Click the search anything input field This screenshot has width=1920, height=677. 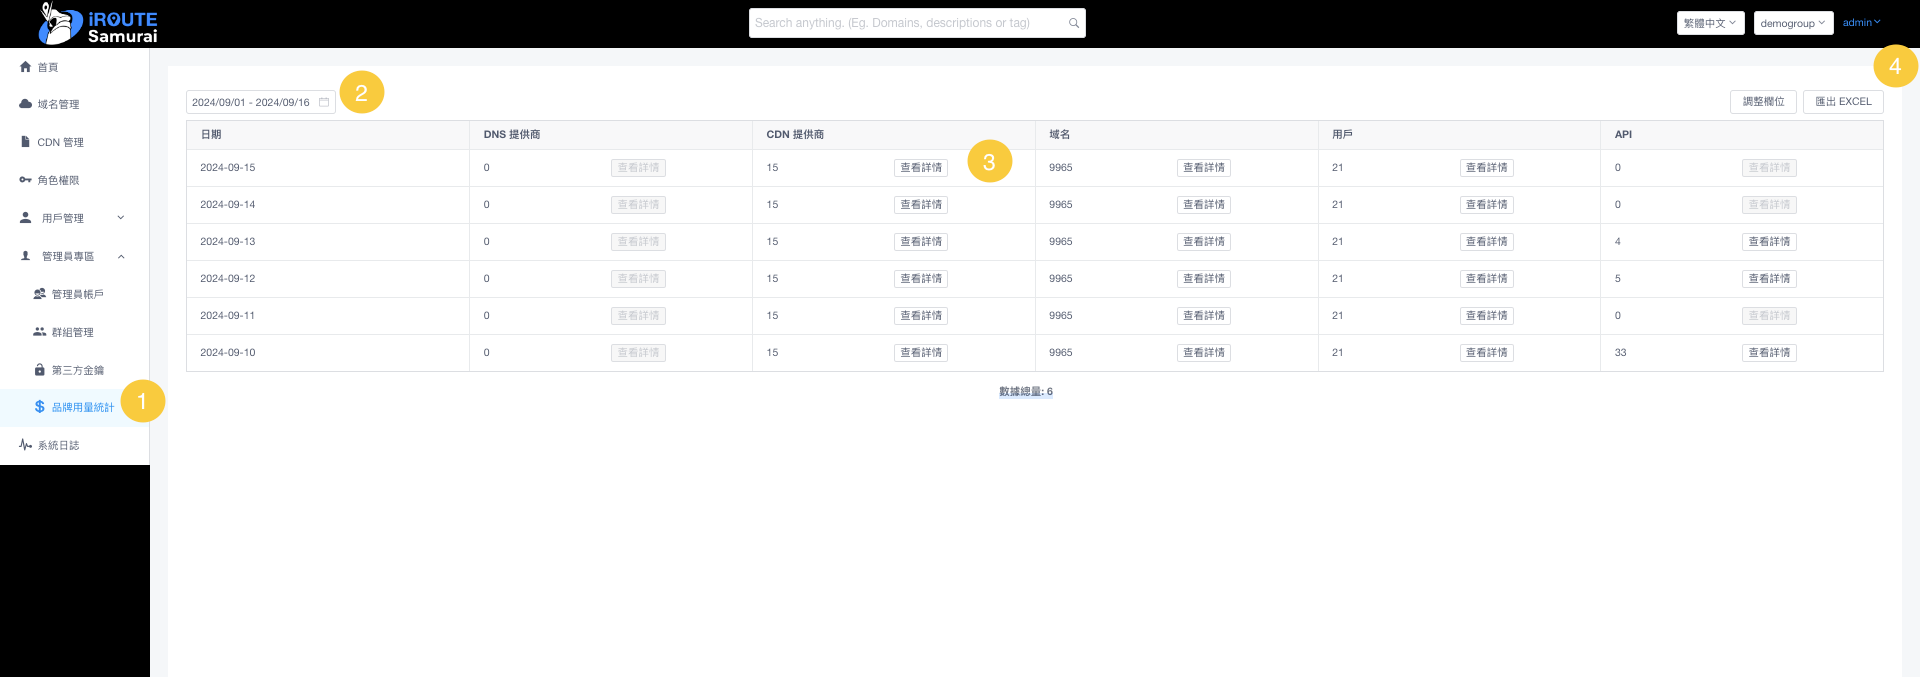click(905, 23)
